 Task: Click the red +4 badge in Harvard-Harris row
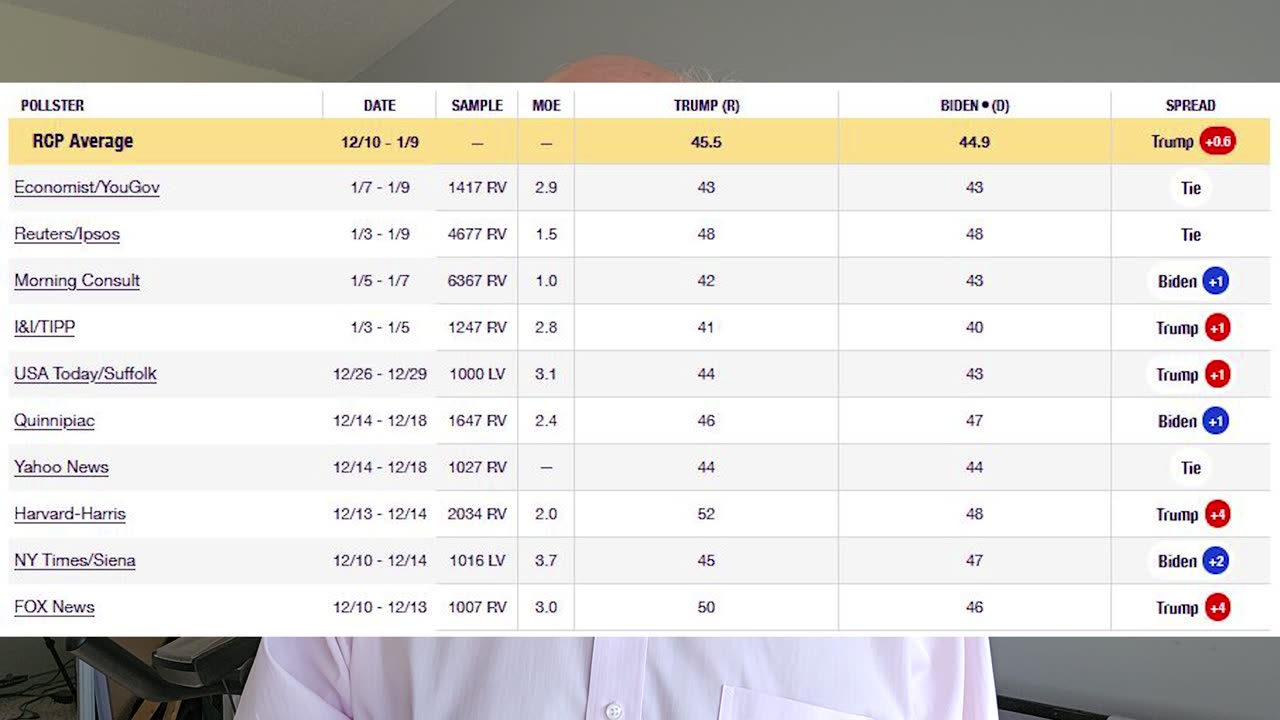coord(1217,514)
